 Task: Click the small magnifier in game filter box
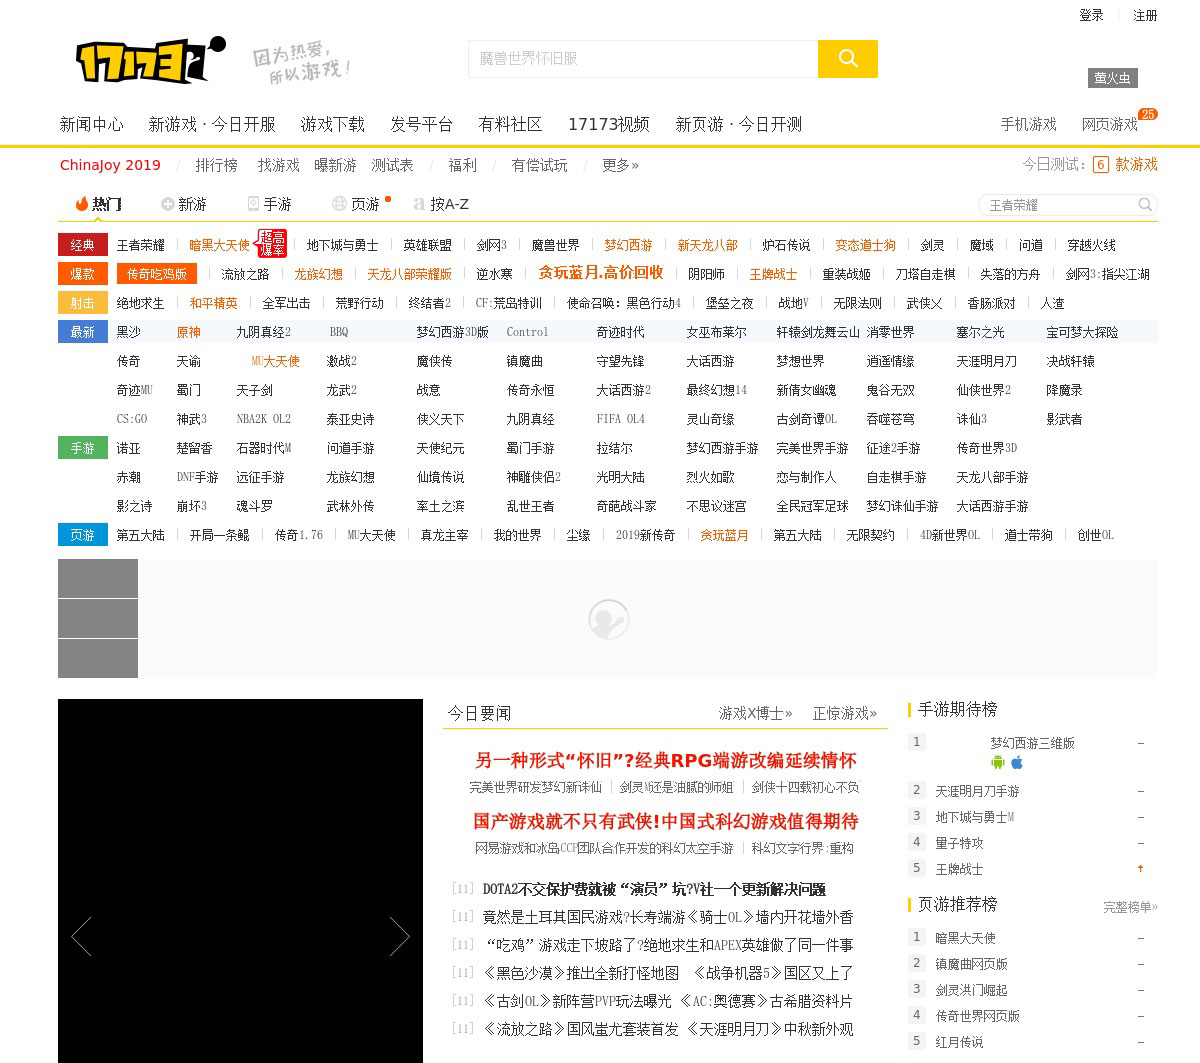click(1145, 205)
